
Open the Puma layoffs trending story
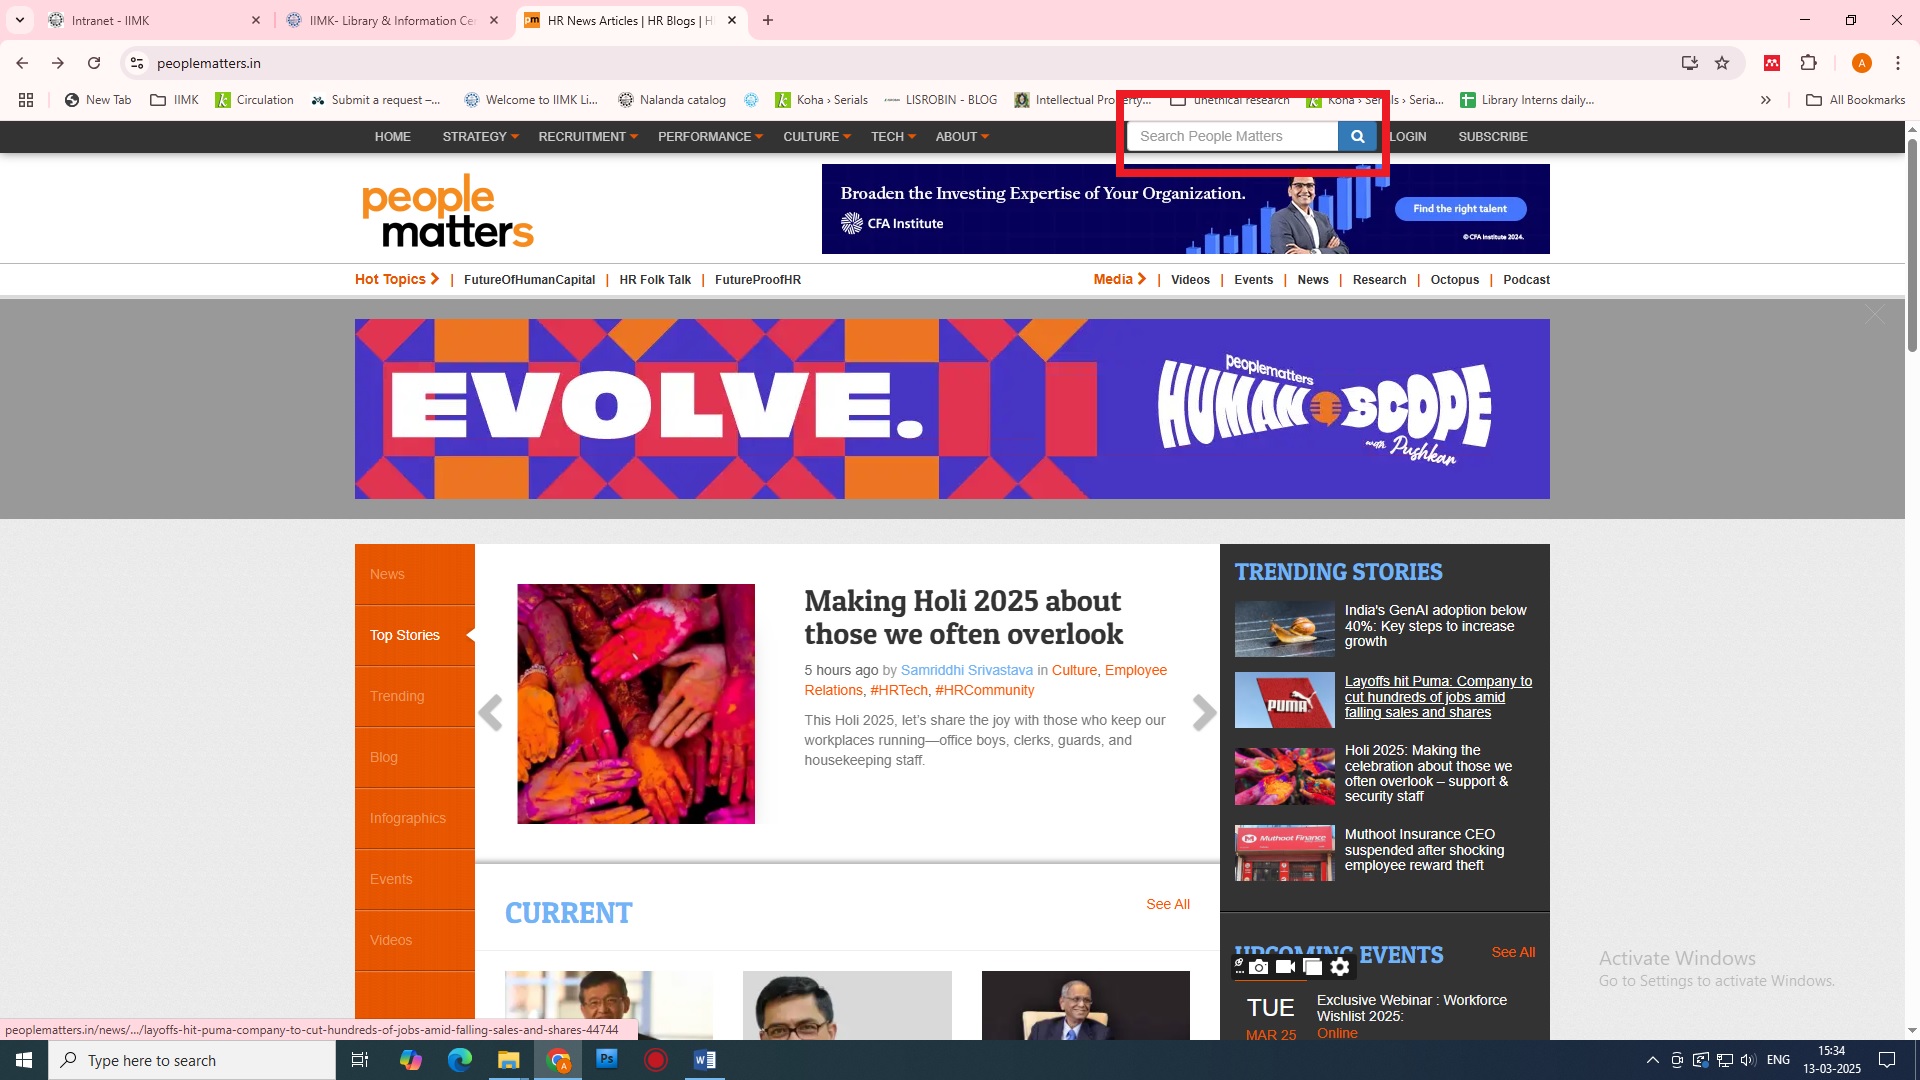pos(1437,697)
